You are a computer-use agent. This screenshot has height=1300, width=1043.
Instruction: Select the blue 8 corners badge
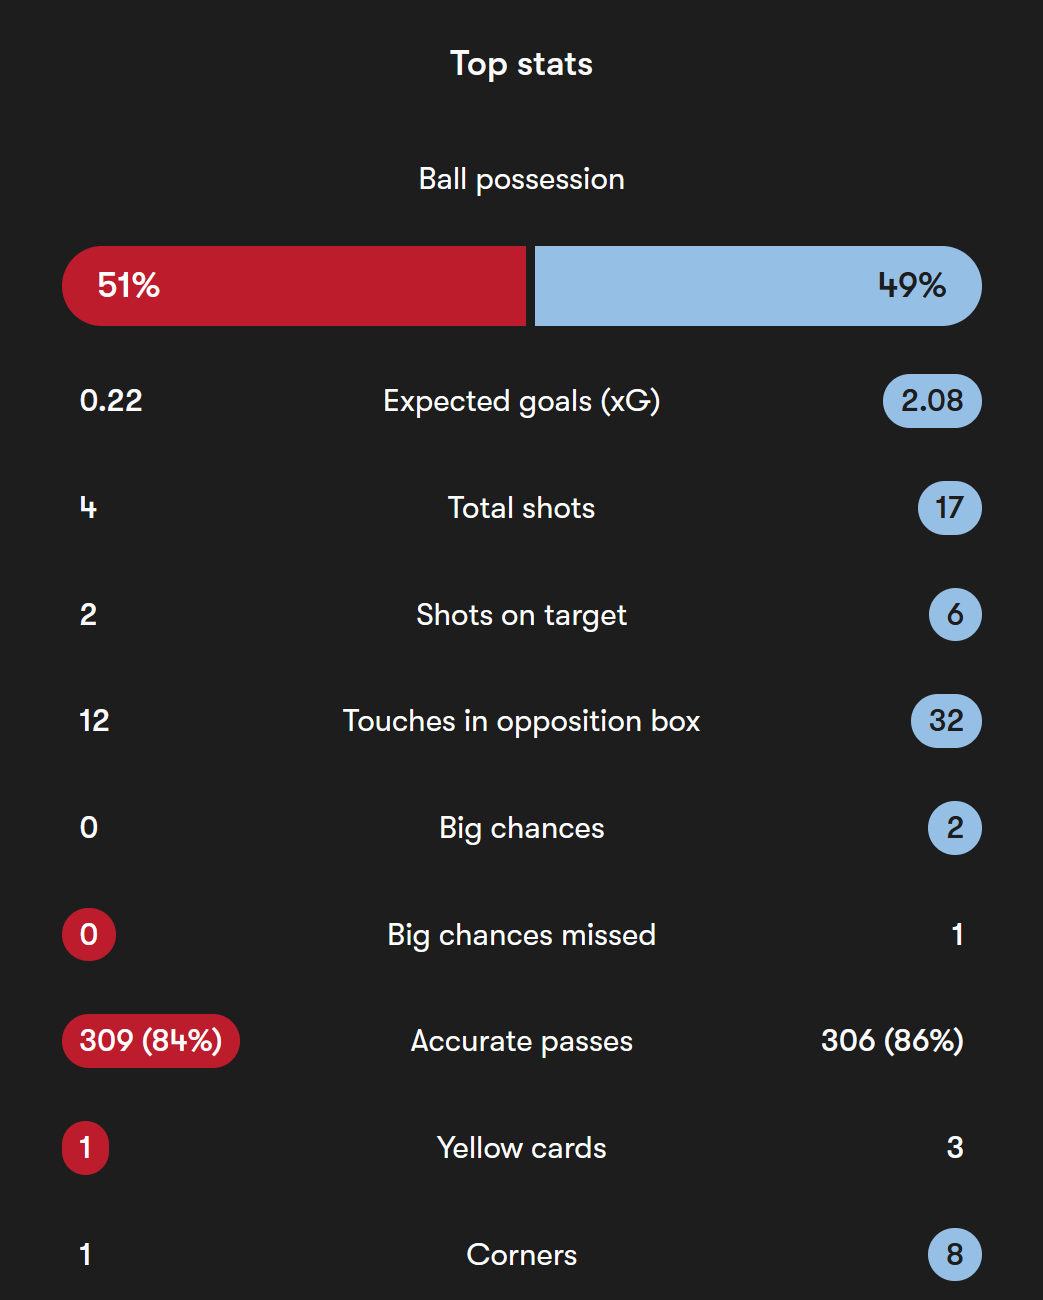coord(955,1255)
